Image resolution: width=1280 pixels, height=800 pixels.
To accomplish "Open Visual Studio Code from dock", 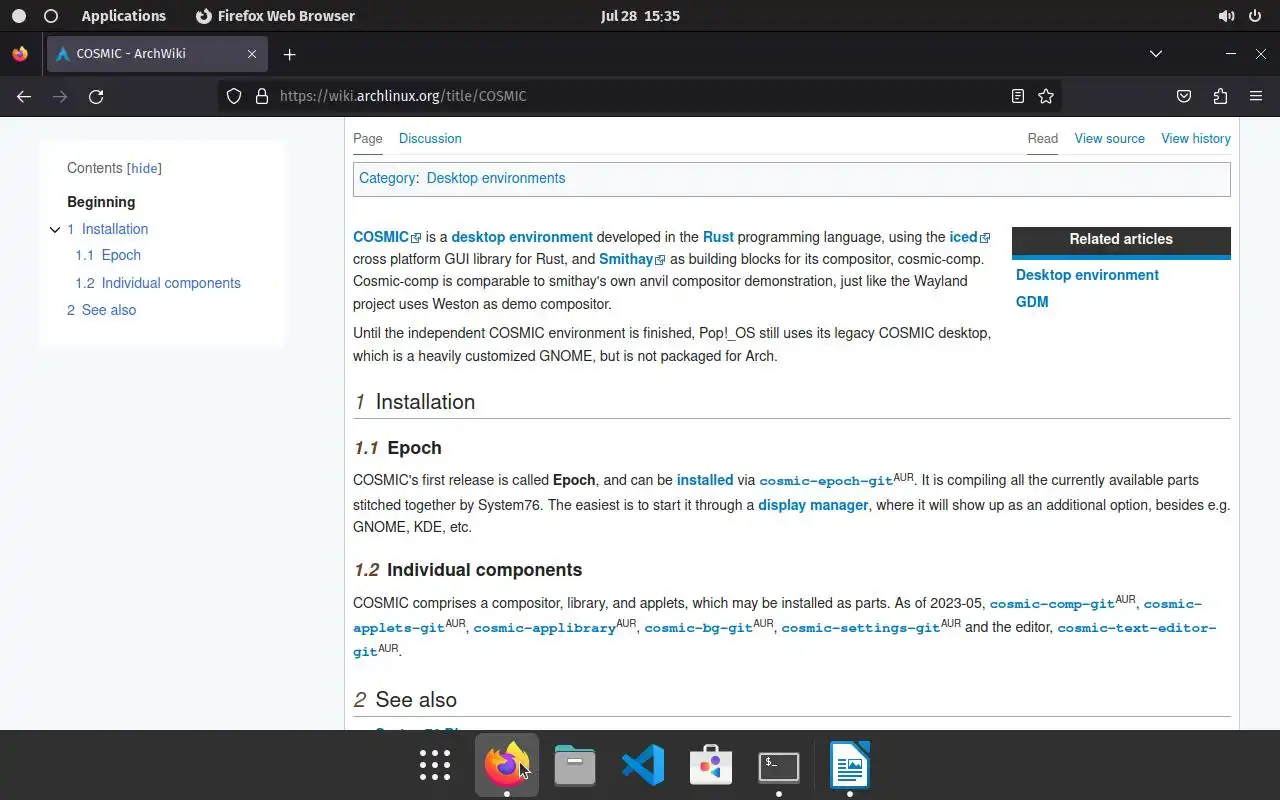I will [643, 765].
